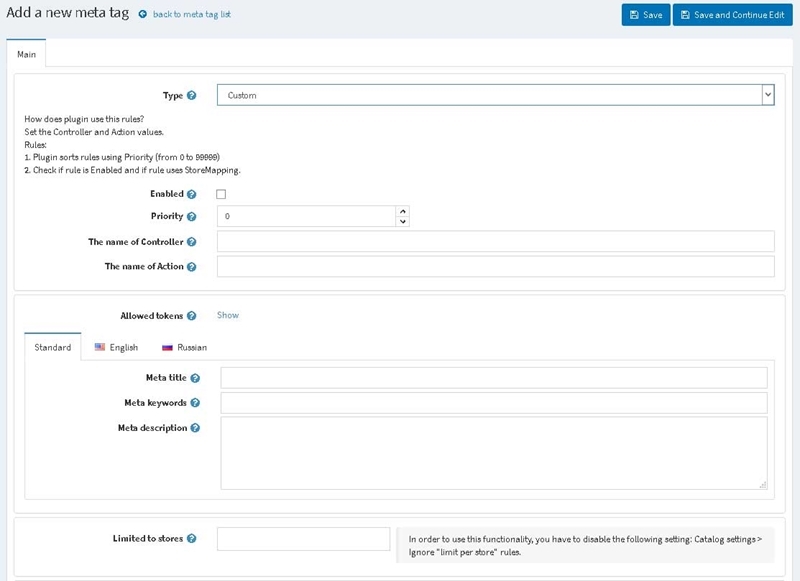Screen dimensions: 800x581
Task: Click the help icon next to Meta title
Action: pyautogui.click(x=195, y=378)
